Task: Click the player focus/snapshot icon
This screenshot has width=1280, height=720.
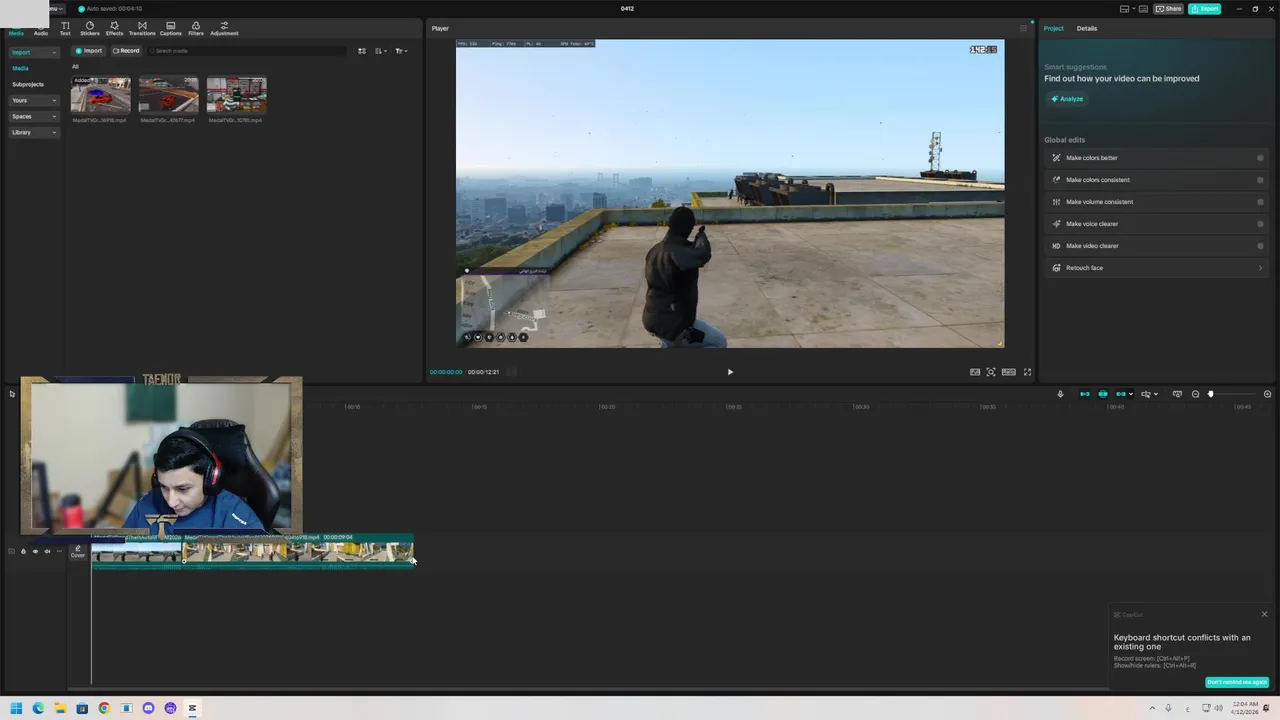Action: (991, 372)
